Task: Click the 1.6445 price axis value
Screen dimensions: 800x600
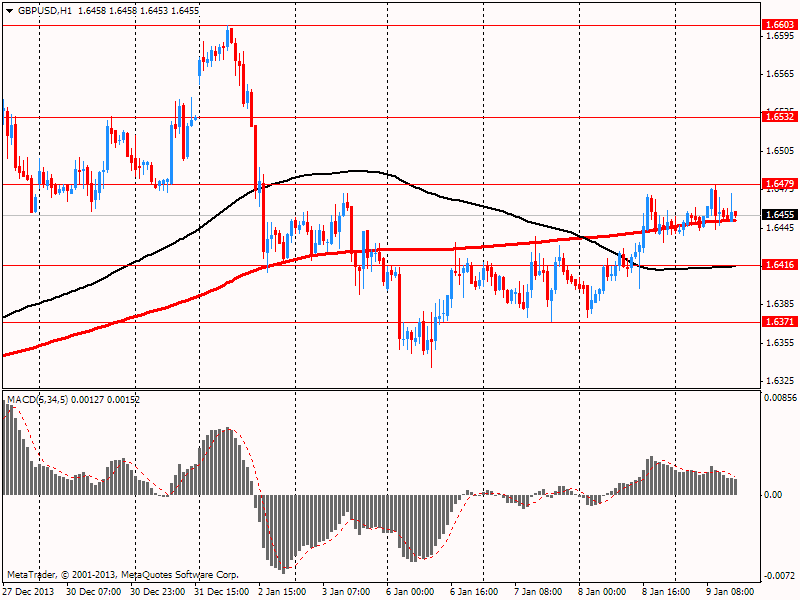Action: point(781,228)
